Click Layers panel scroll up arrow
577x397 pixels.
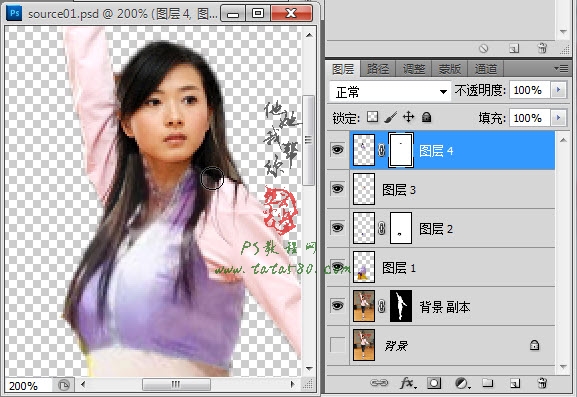563,140
